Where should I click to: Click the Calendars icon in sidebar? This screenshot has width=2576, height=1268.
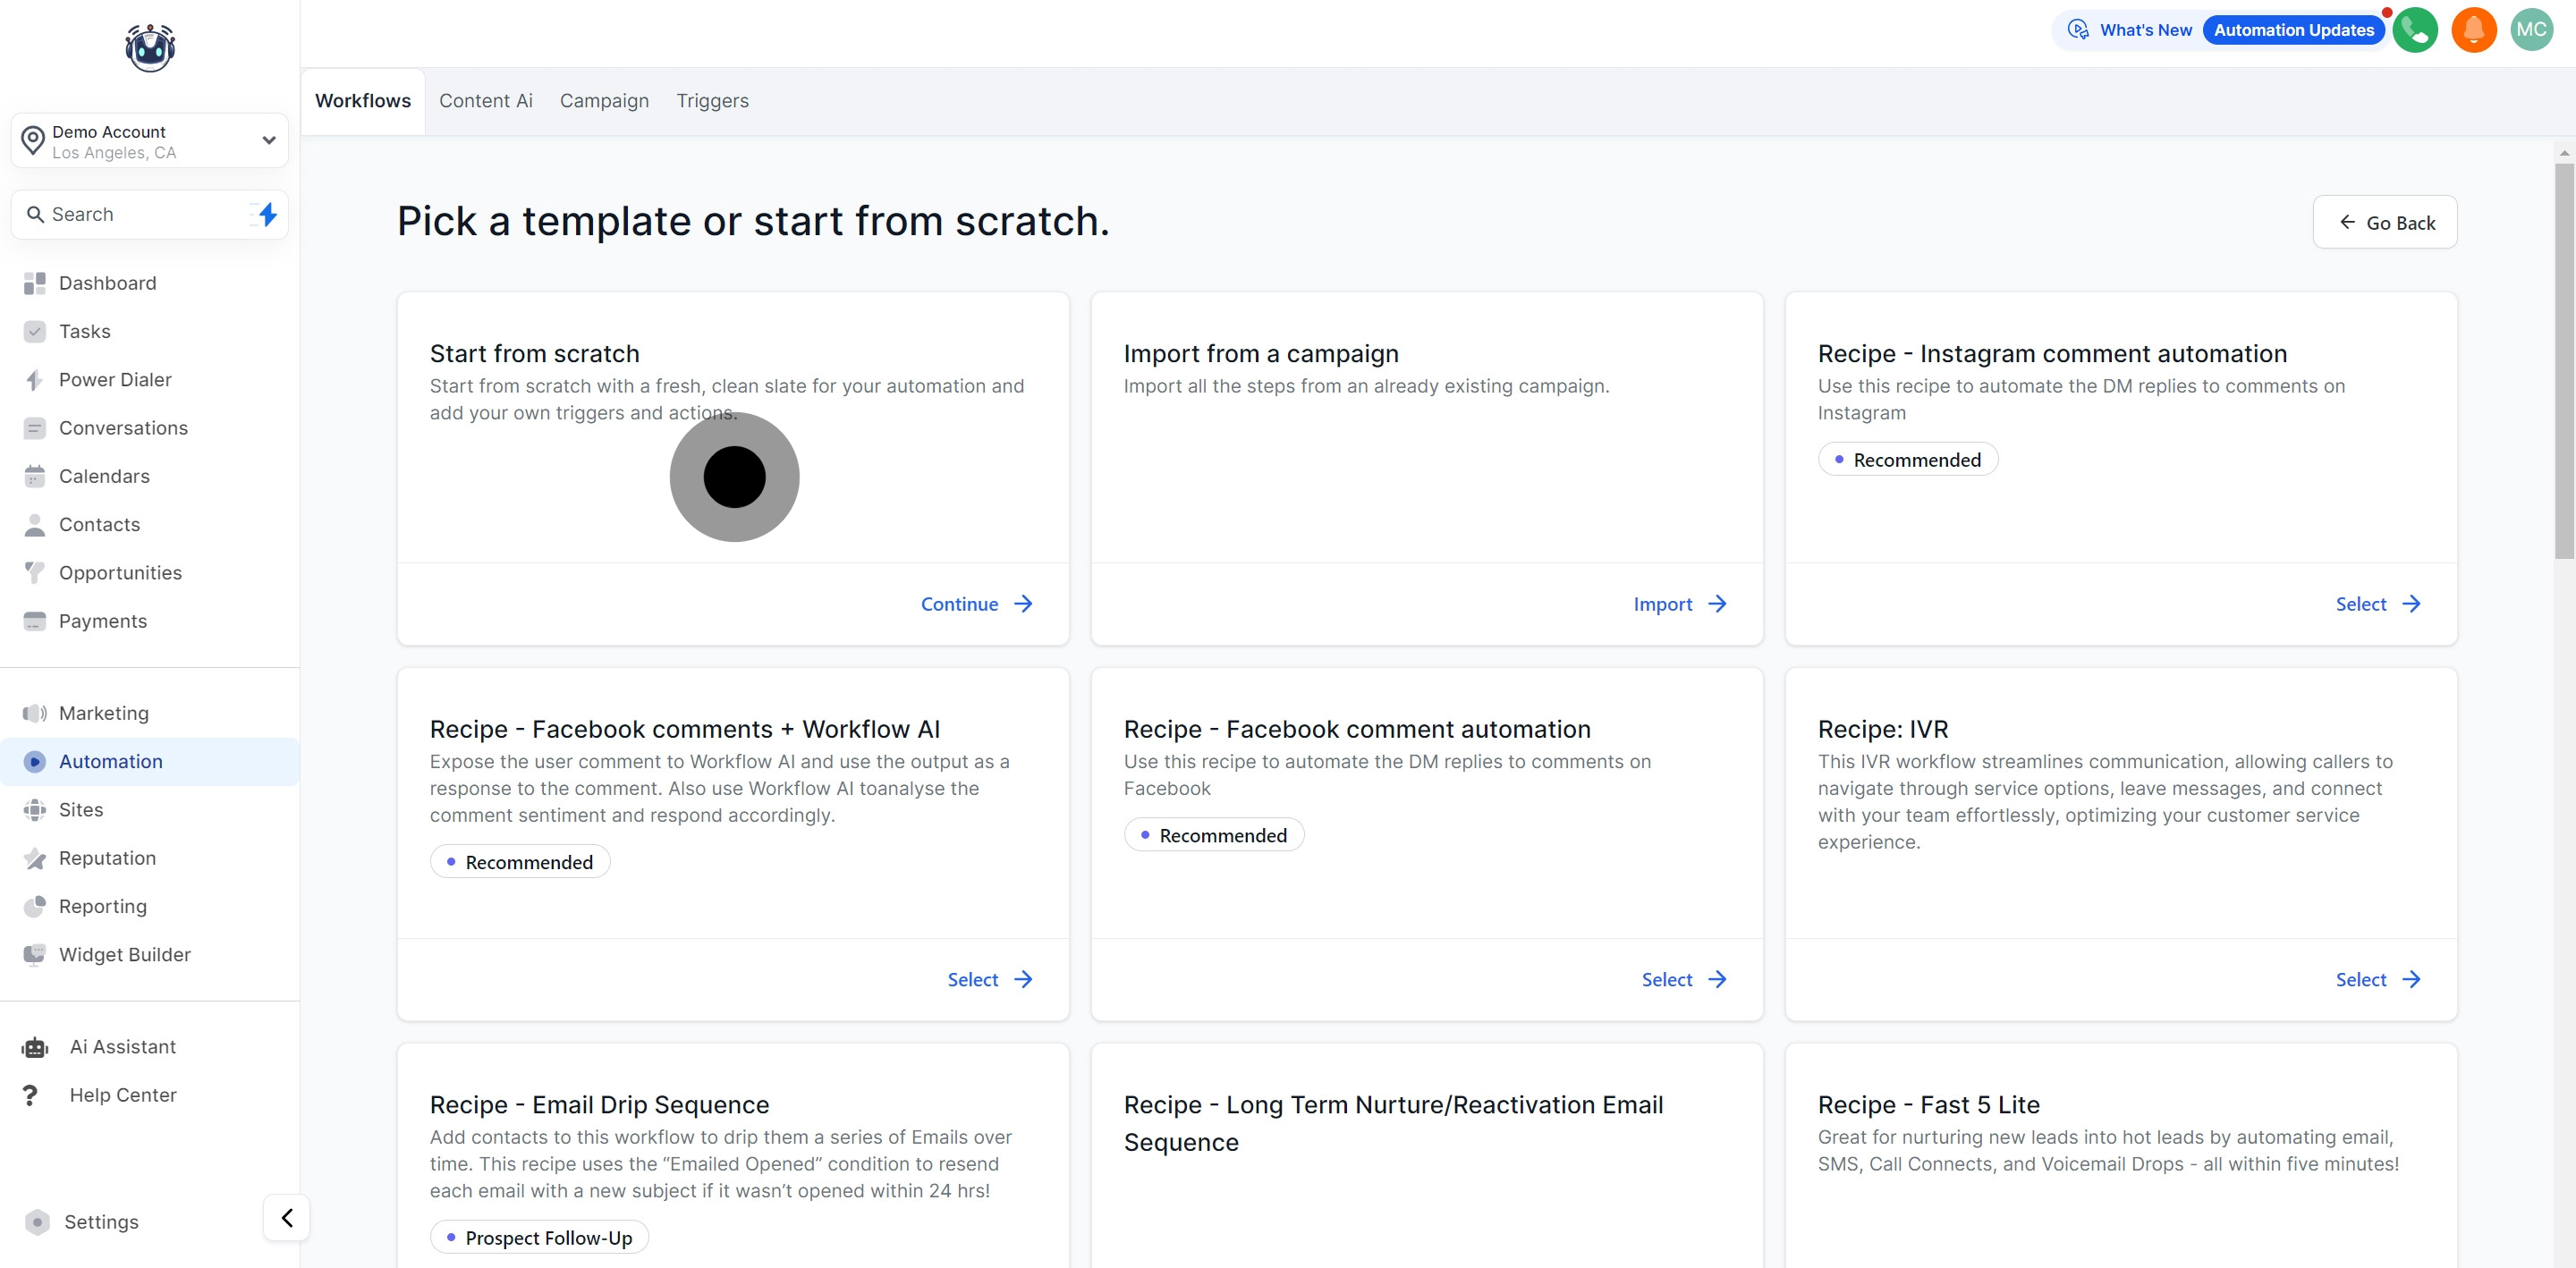tap(35, 476)
